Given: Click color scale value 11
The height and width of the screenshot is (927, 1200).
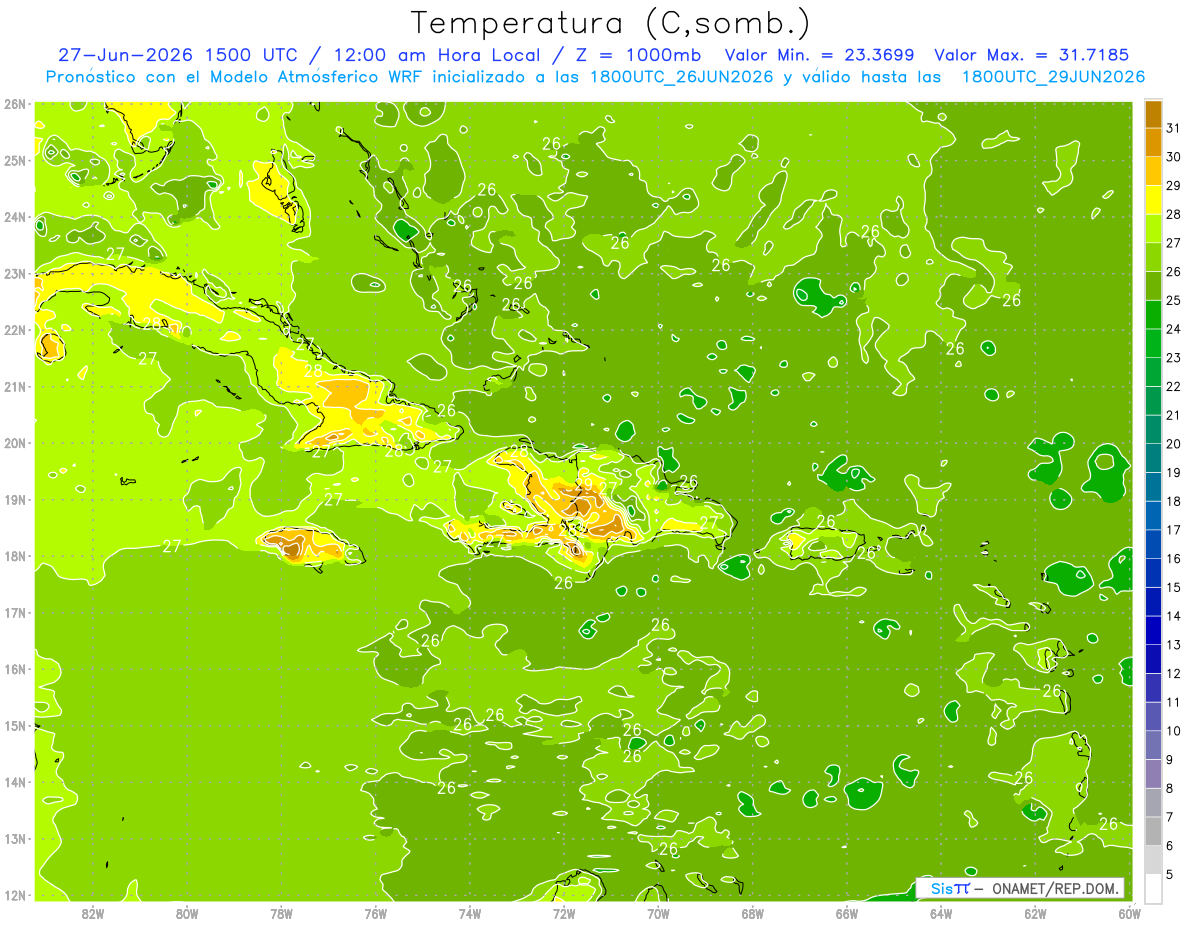Looking at the screenshot, I should (x=1173, y=702).
